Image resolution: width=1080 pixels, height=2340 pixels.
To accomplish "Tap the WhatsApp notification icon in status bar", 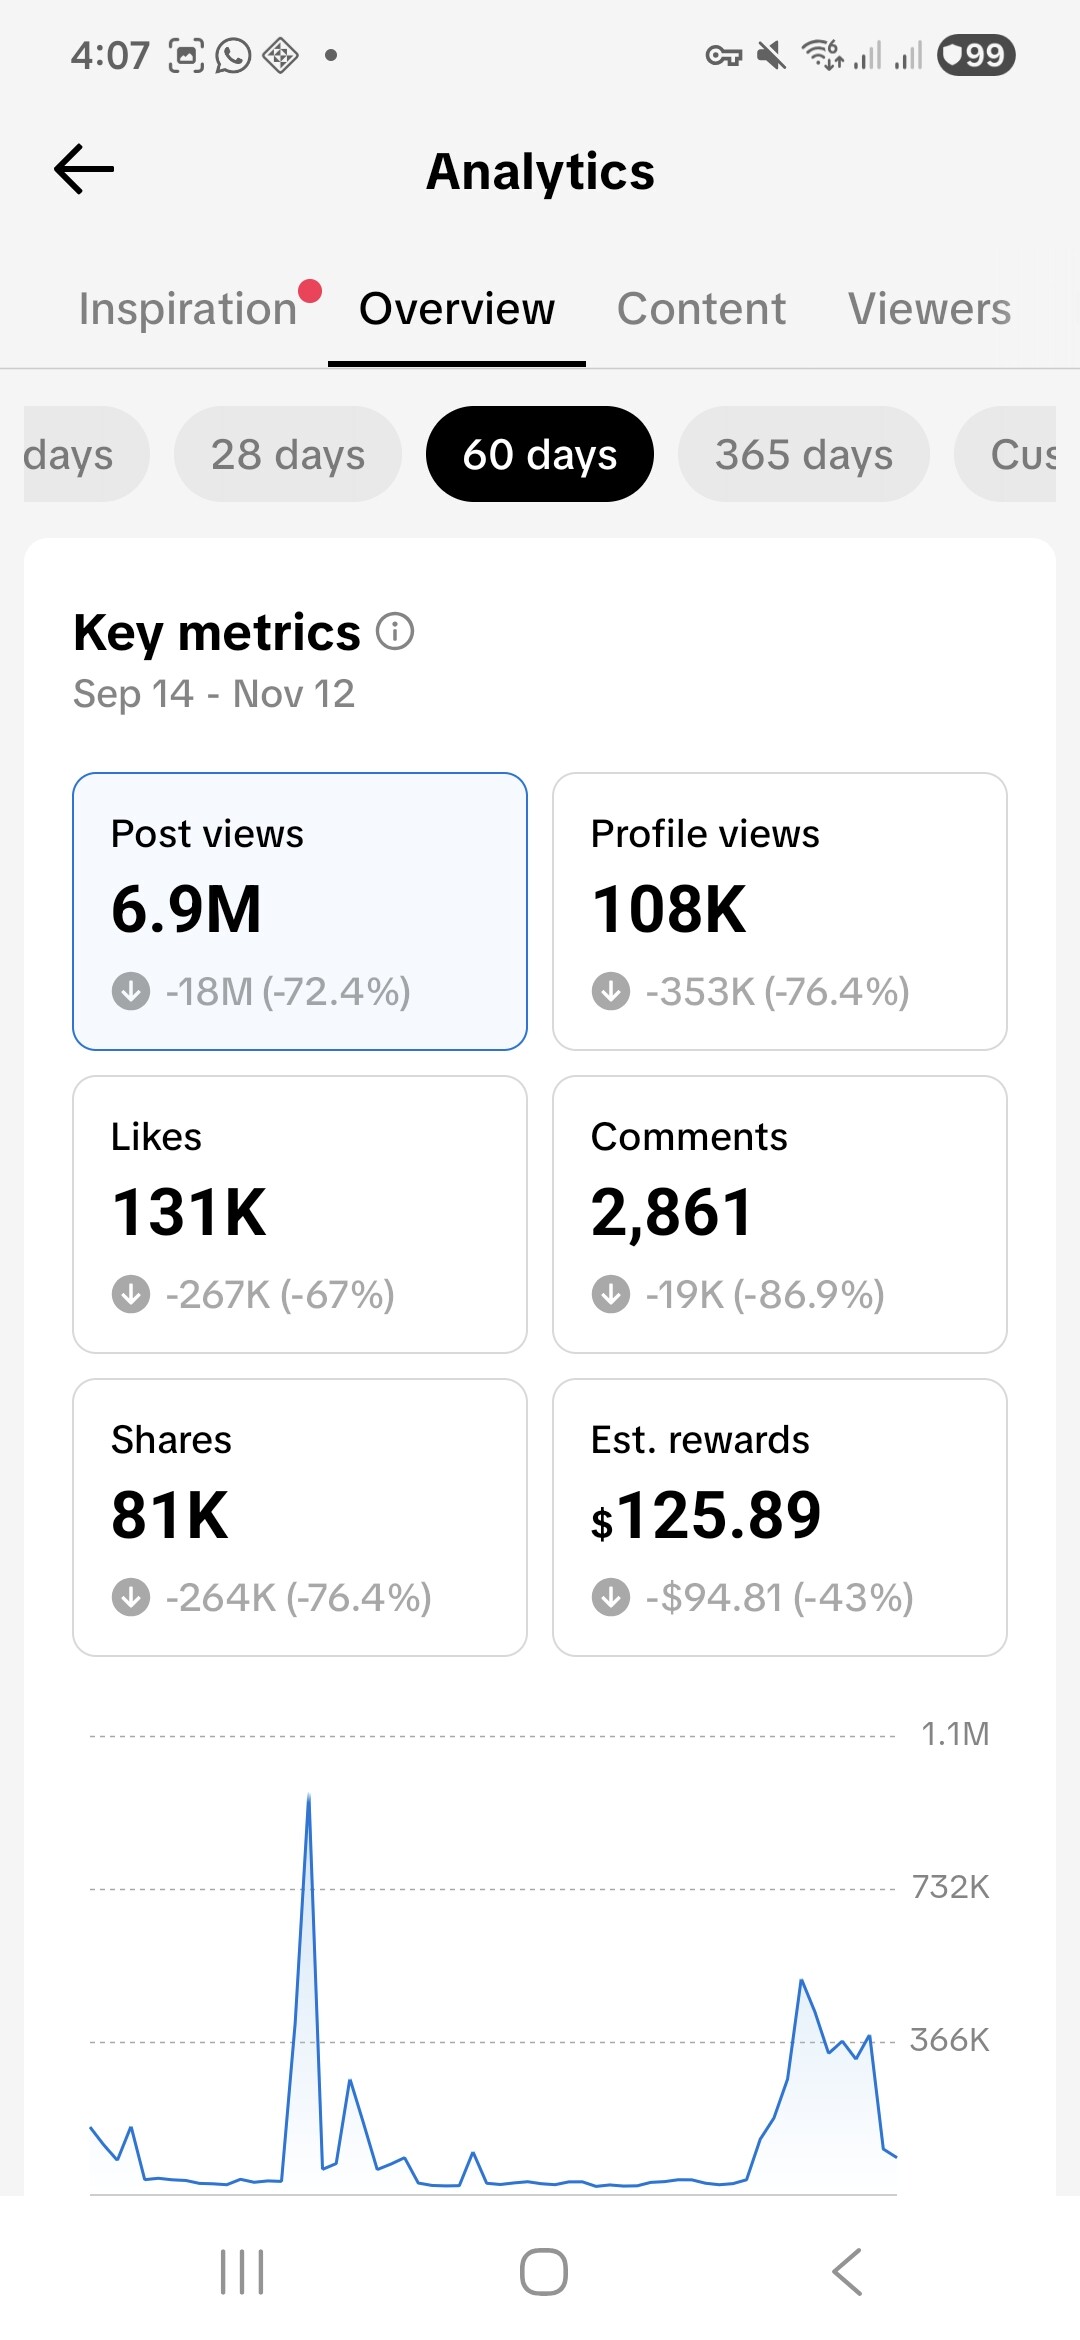I will tap(233, 55).
